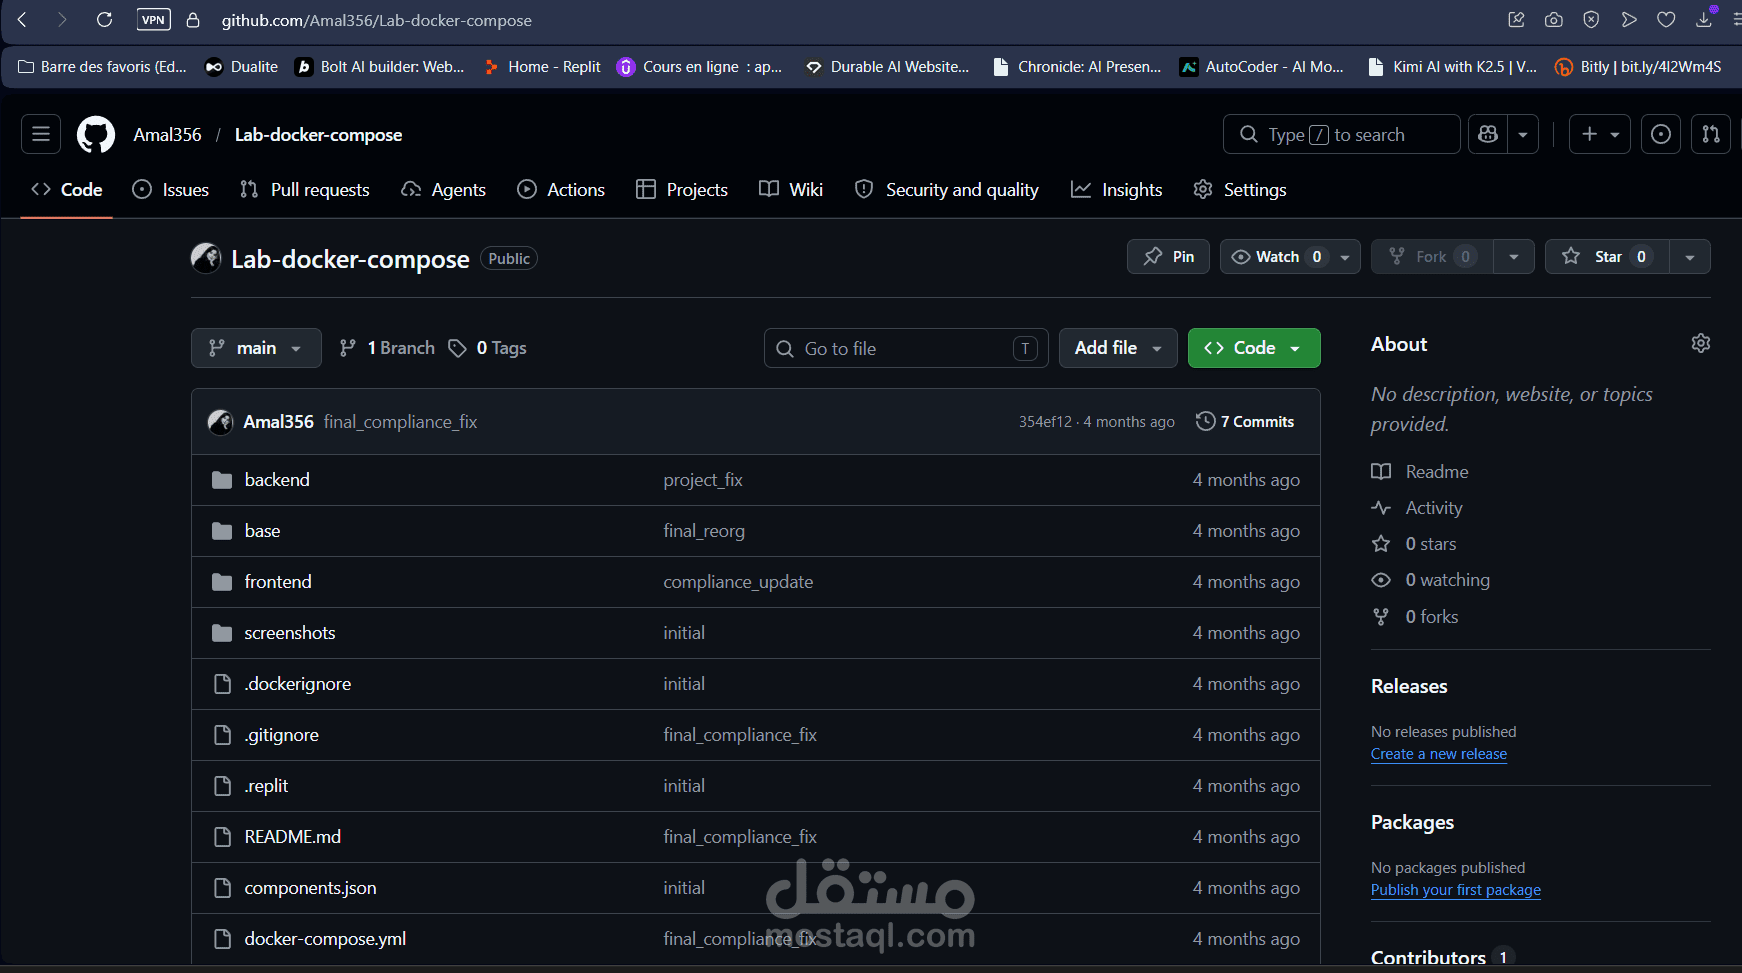Open browser downloads icon
The image size is (1742, 973).
[1704, 20]
